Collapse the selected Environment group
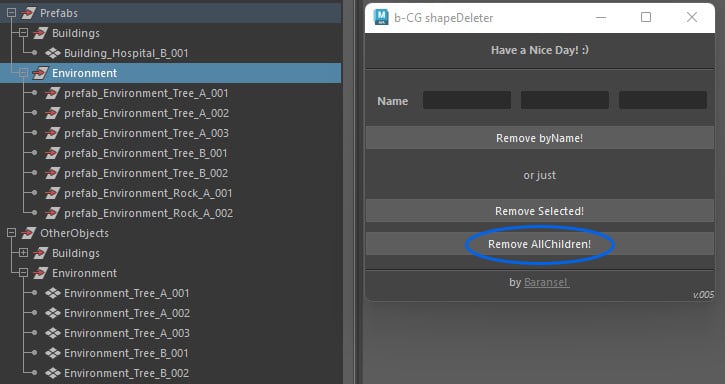Viewport: 725px width, 384px height. coord(24,73)
